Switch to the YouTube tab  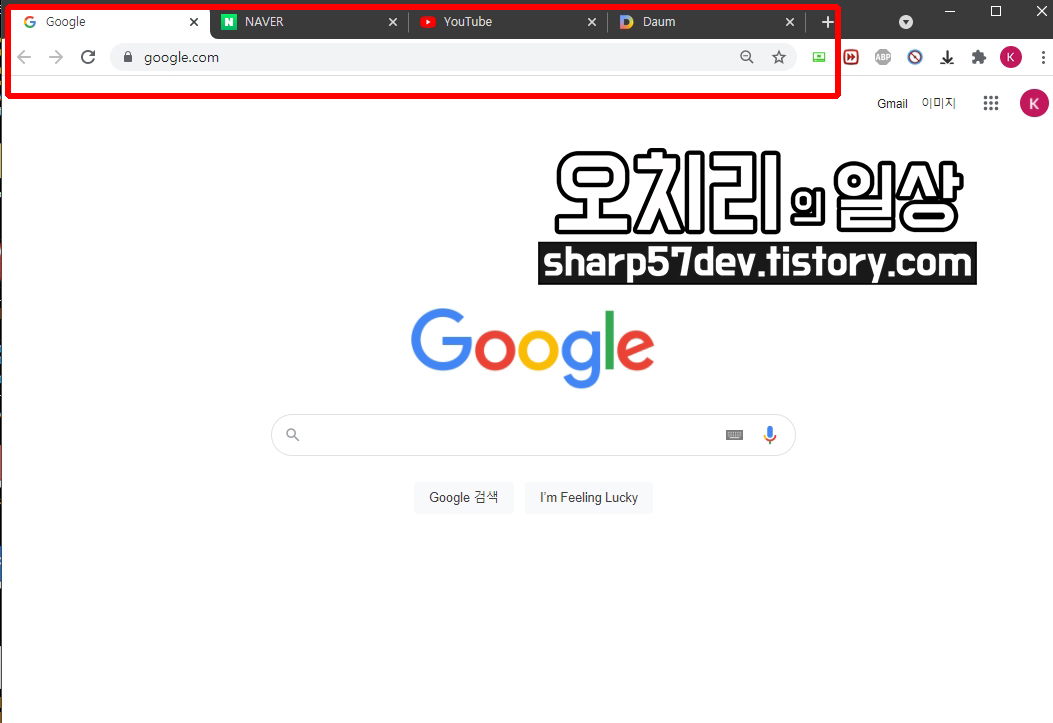tap(508, 22)
